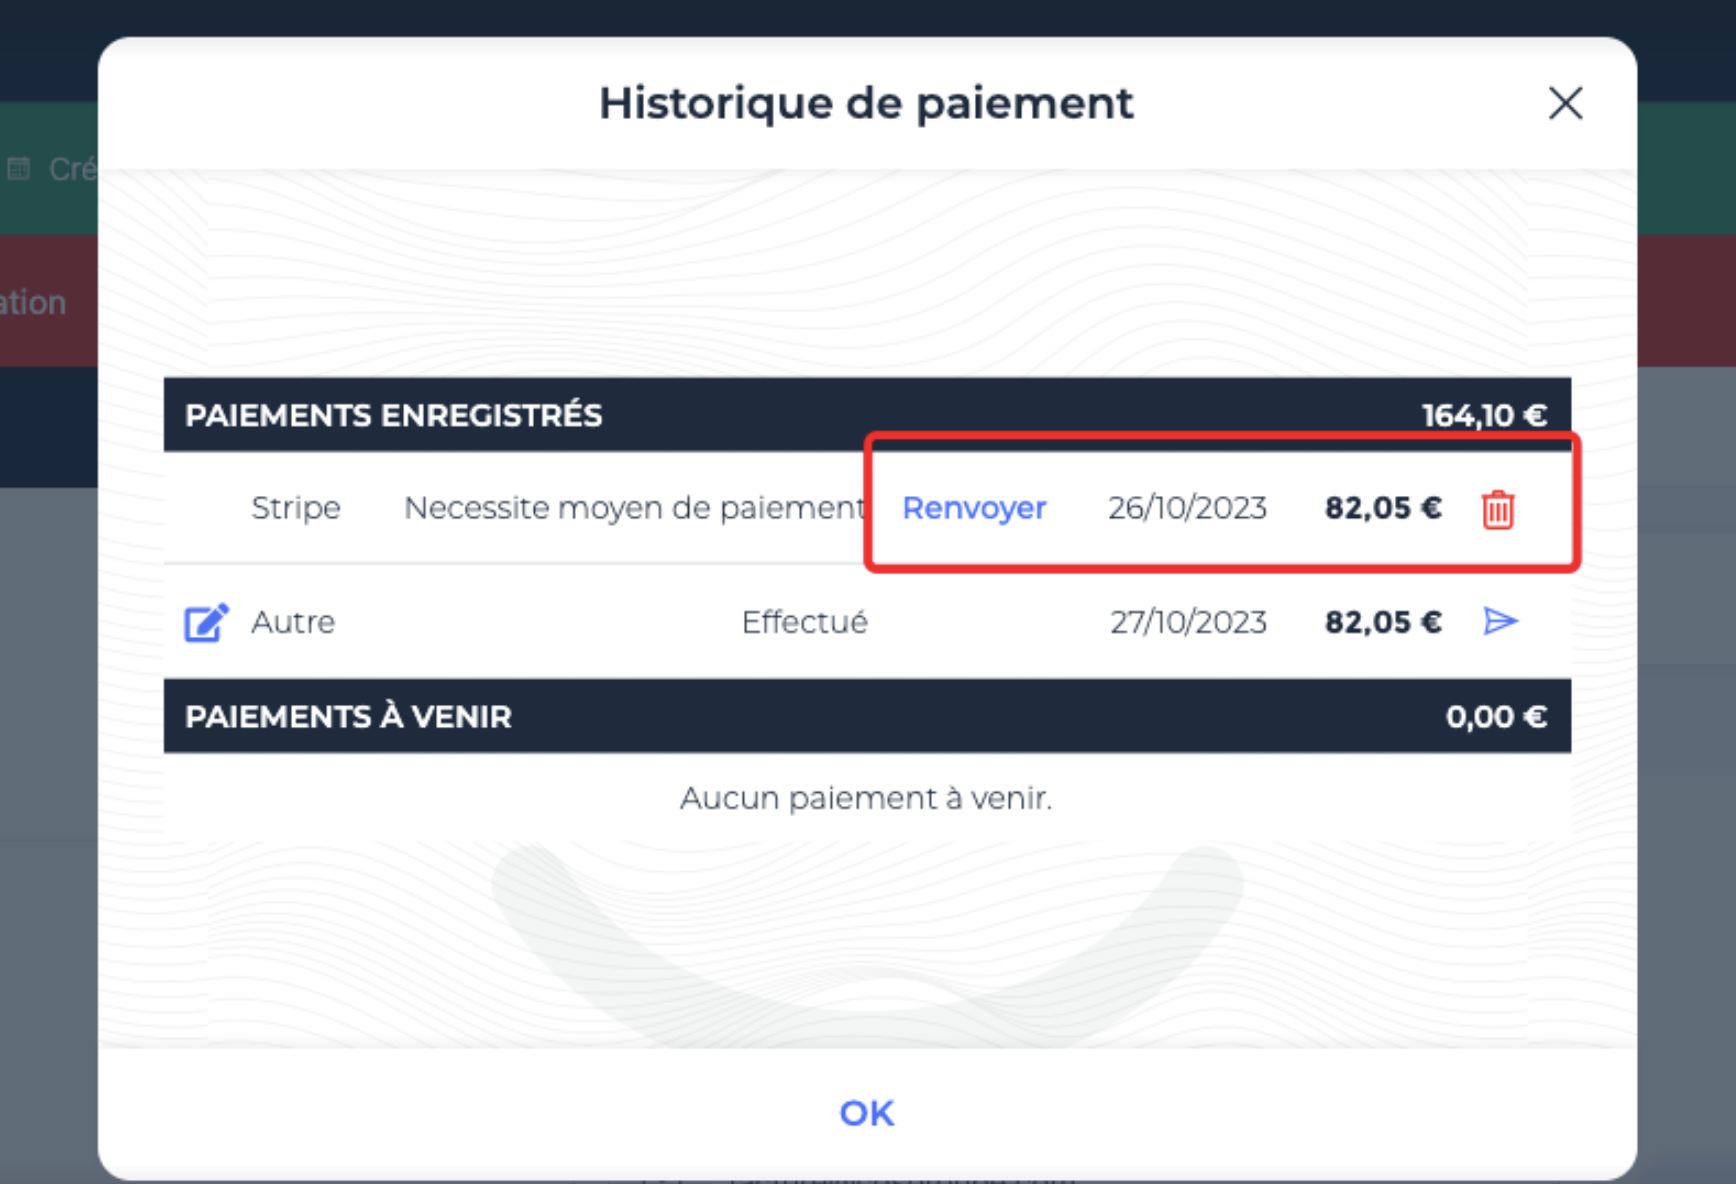Send receipt using blue paper plane icon
1736x1184 pixels.
(1500, 621)
